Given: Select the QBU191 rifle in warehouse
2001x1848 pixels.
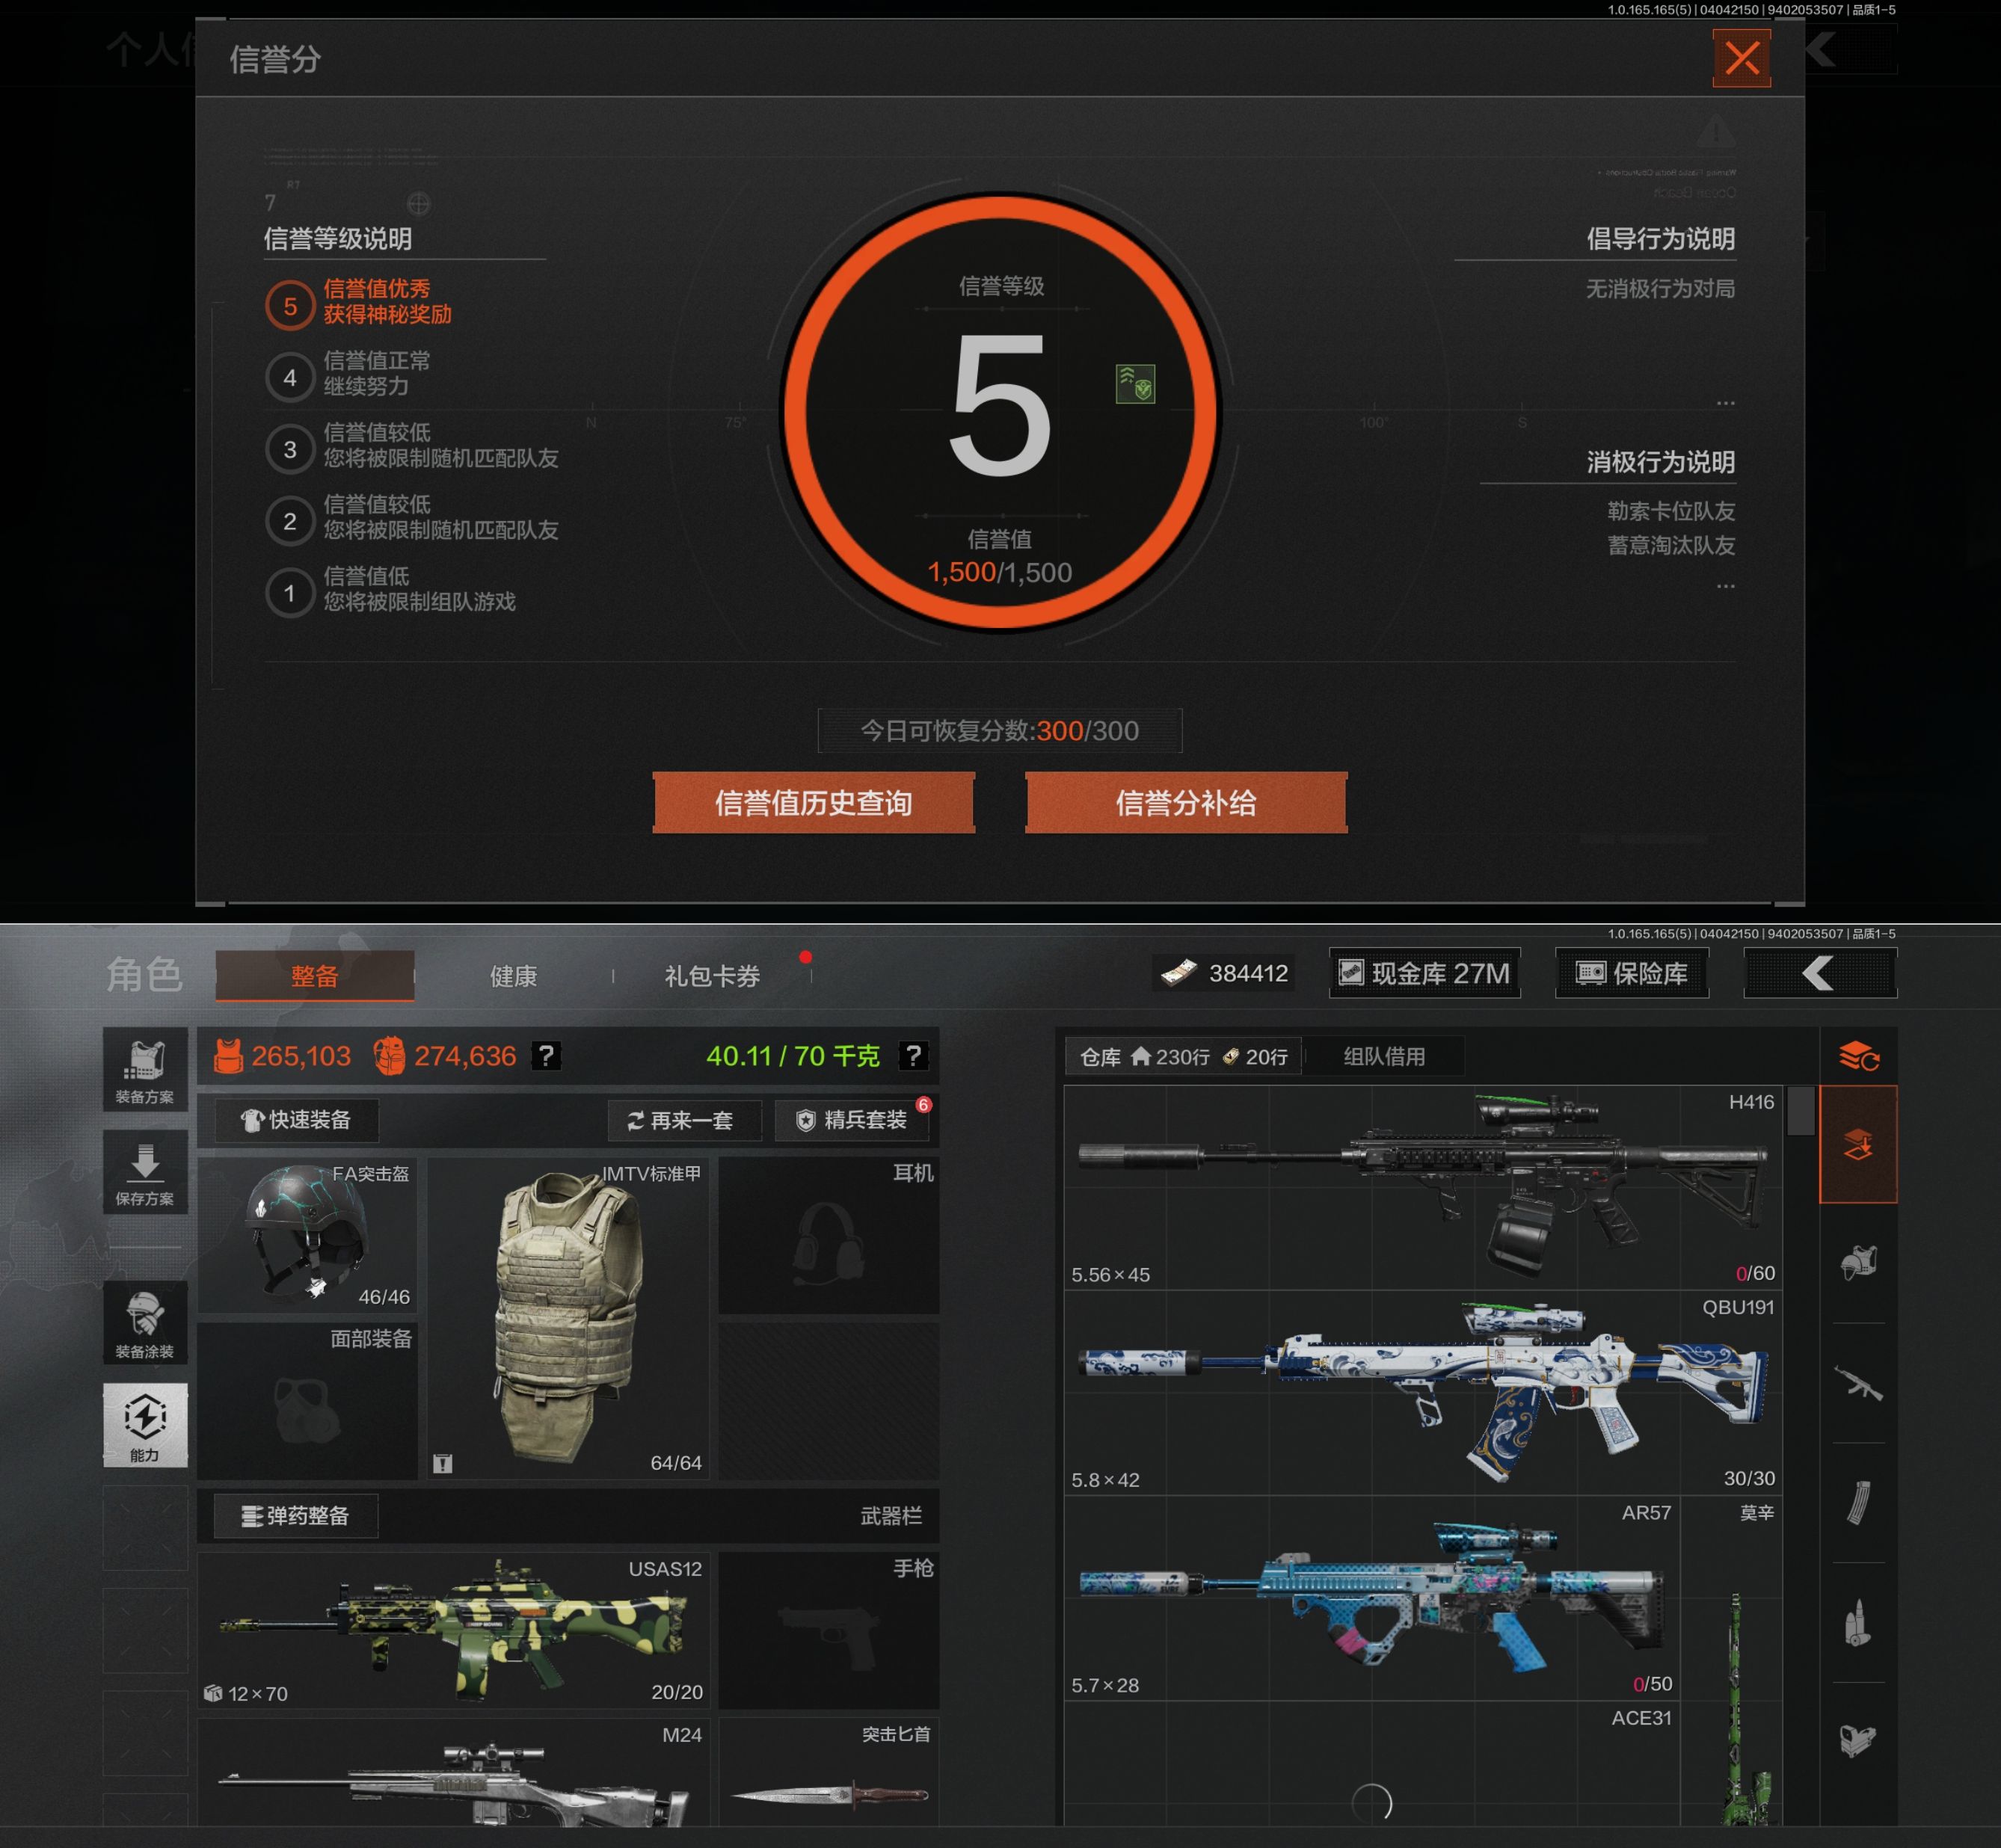Looking at the screenshot, I should 1424,1392.
